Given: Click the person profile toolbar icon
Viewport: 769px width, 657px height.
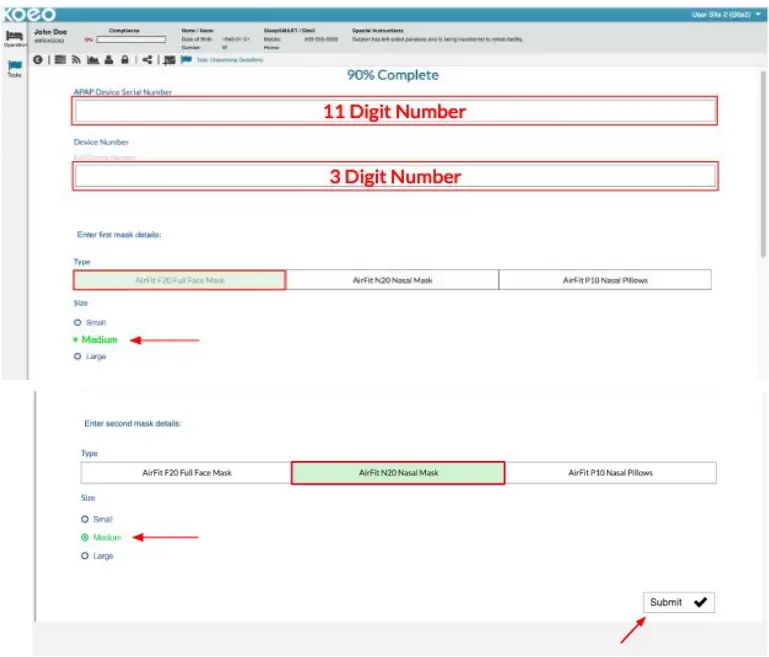Looking at the screenshot, I should click(x=109, y=60).
